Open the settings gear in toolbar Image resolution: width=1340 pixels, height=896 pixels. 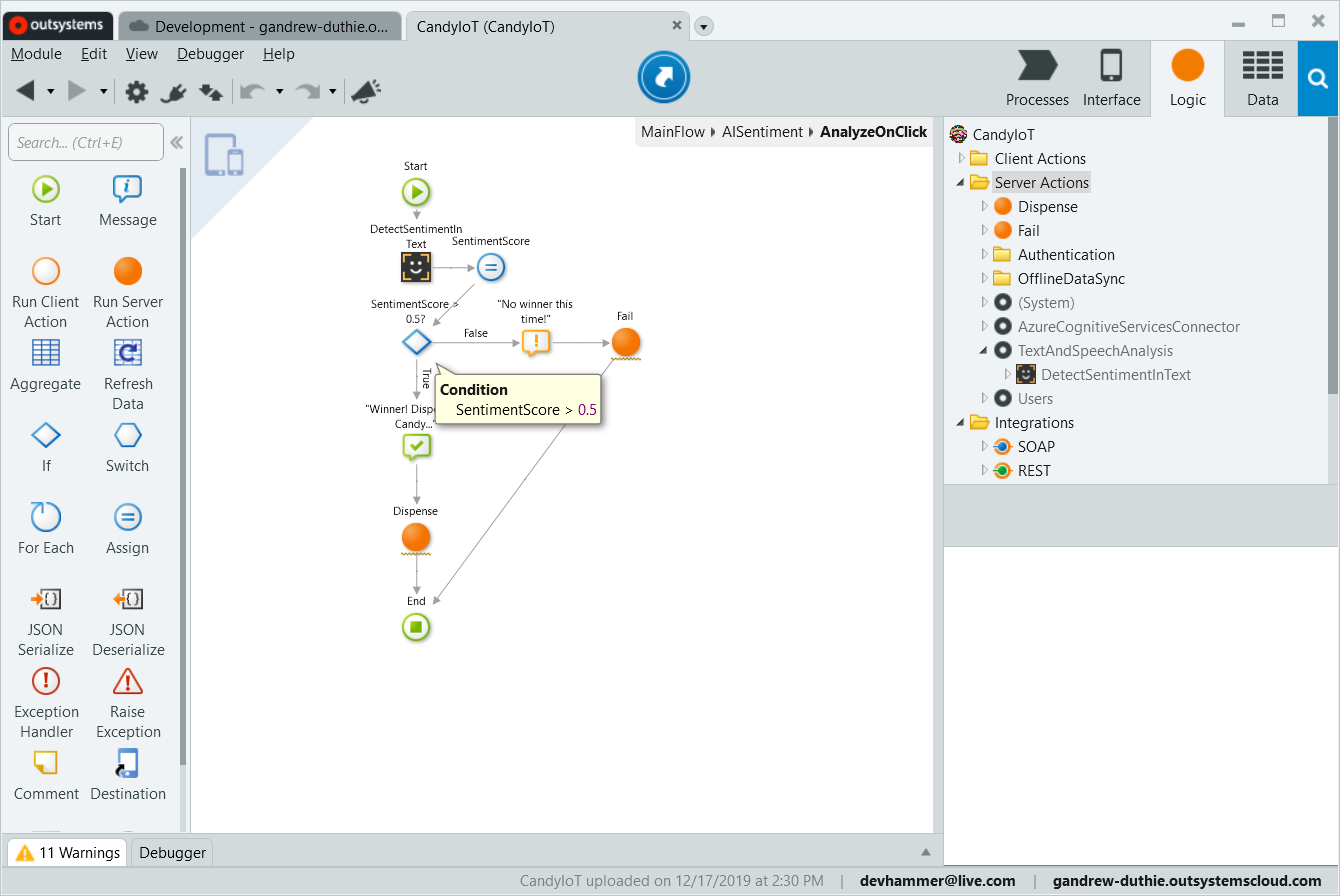136,92
